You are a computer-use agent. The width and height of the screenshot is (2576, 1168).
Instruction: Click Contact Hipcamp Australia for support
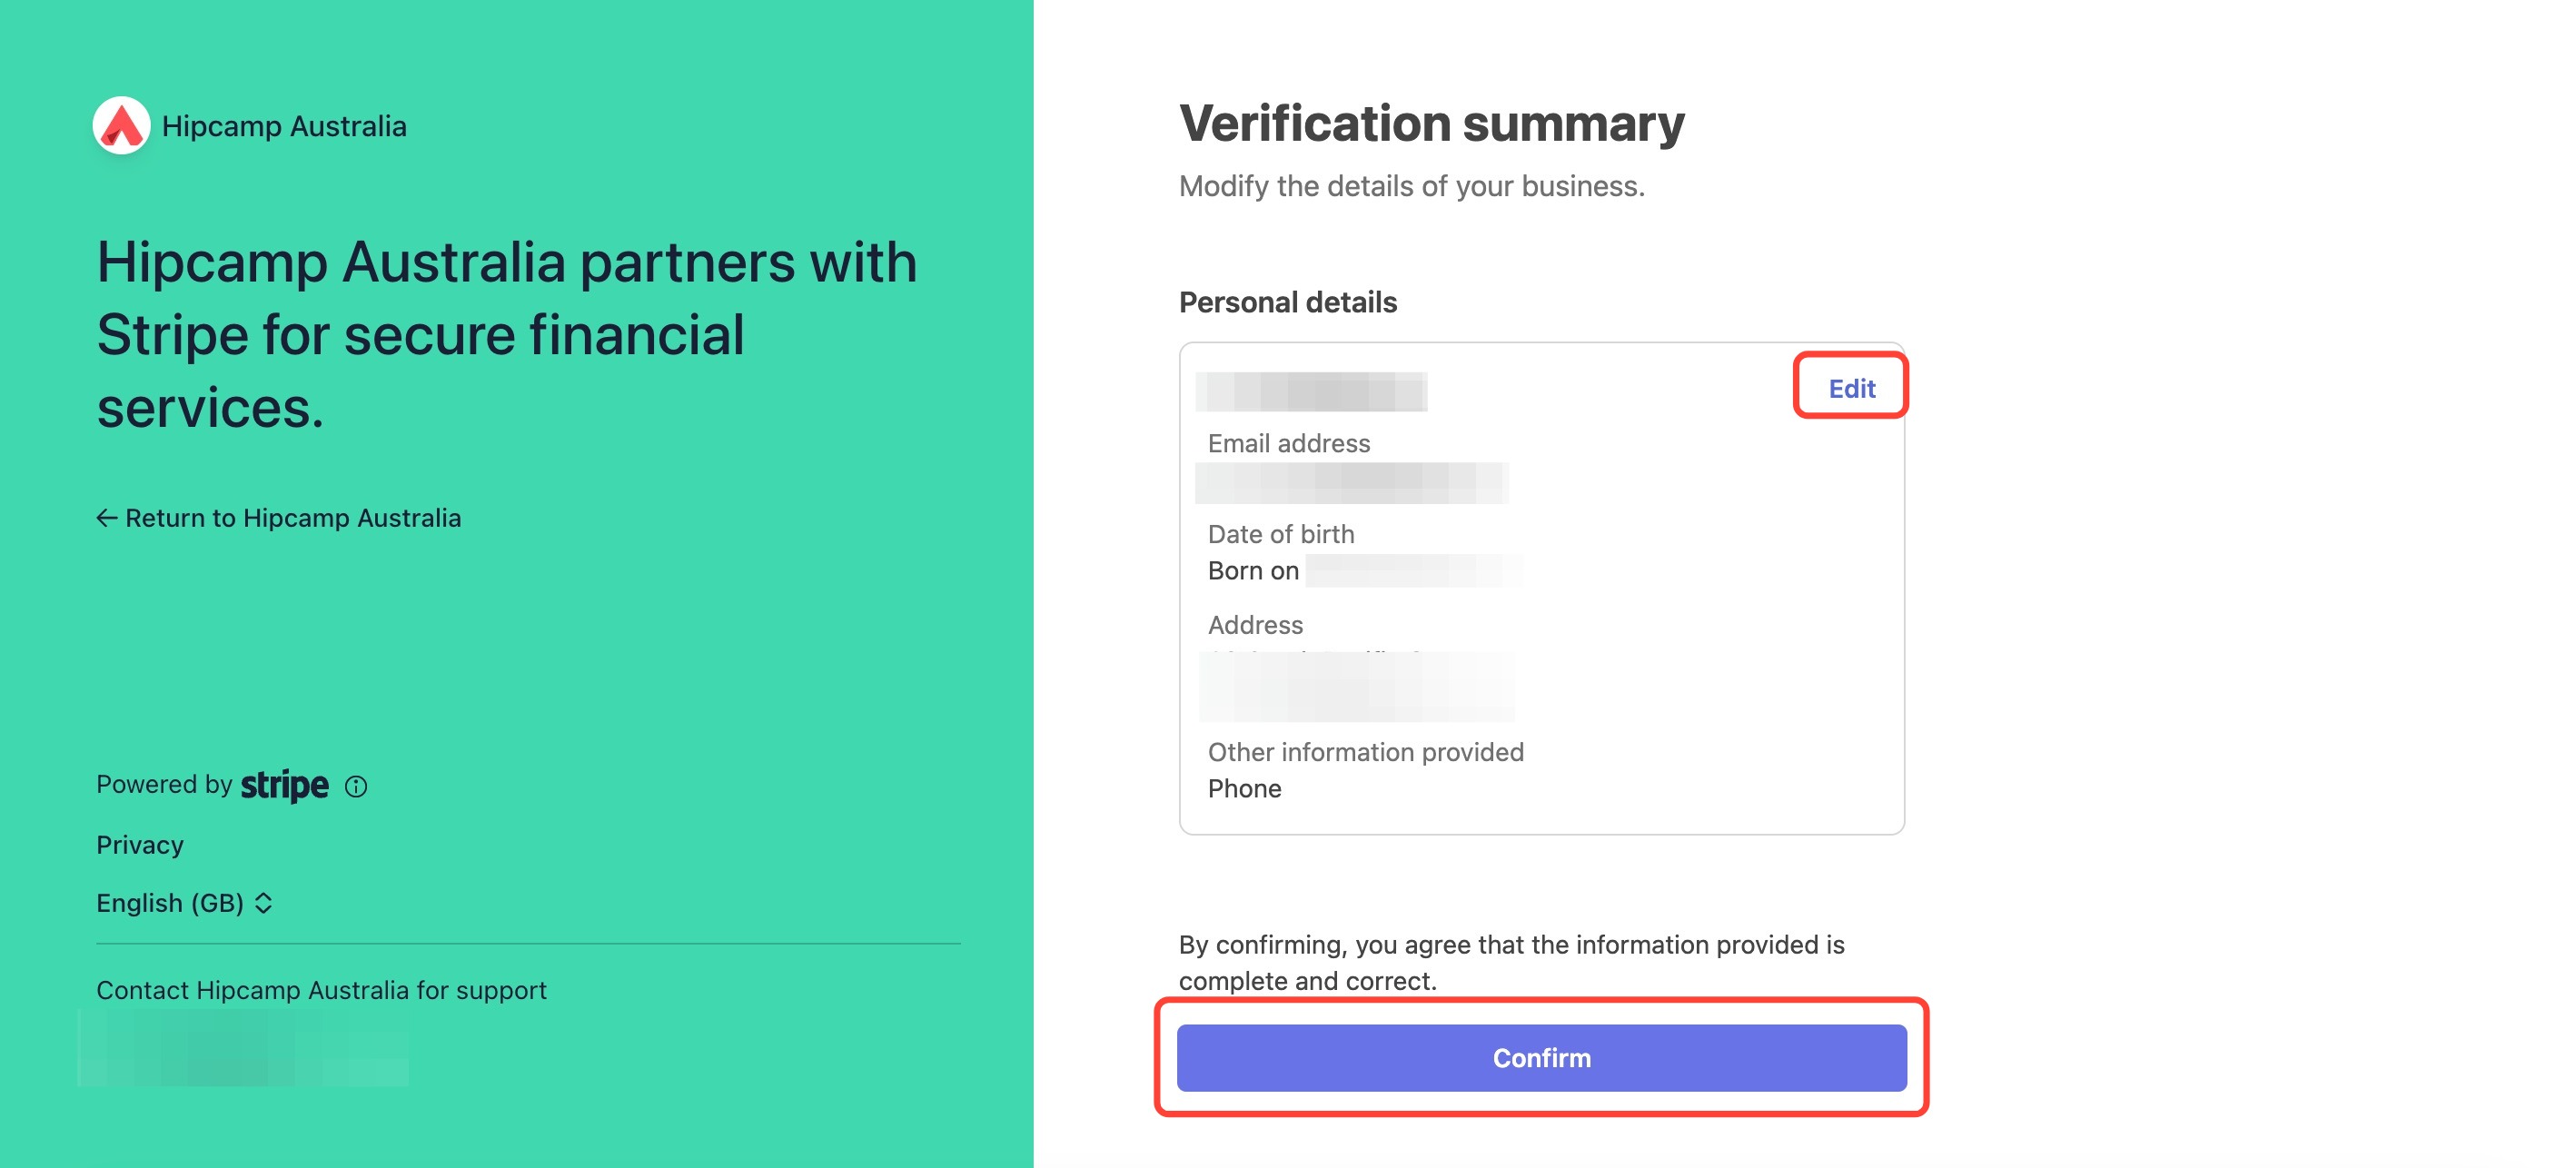321,990
